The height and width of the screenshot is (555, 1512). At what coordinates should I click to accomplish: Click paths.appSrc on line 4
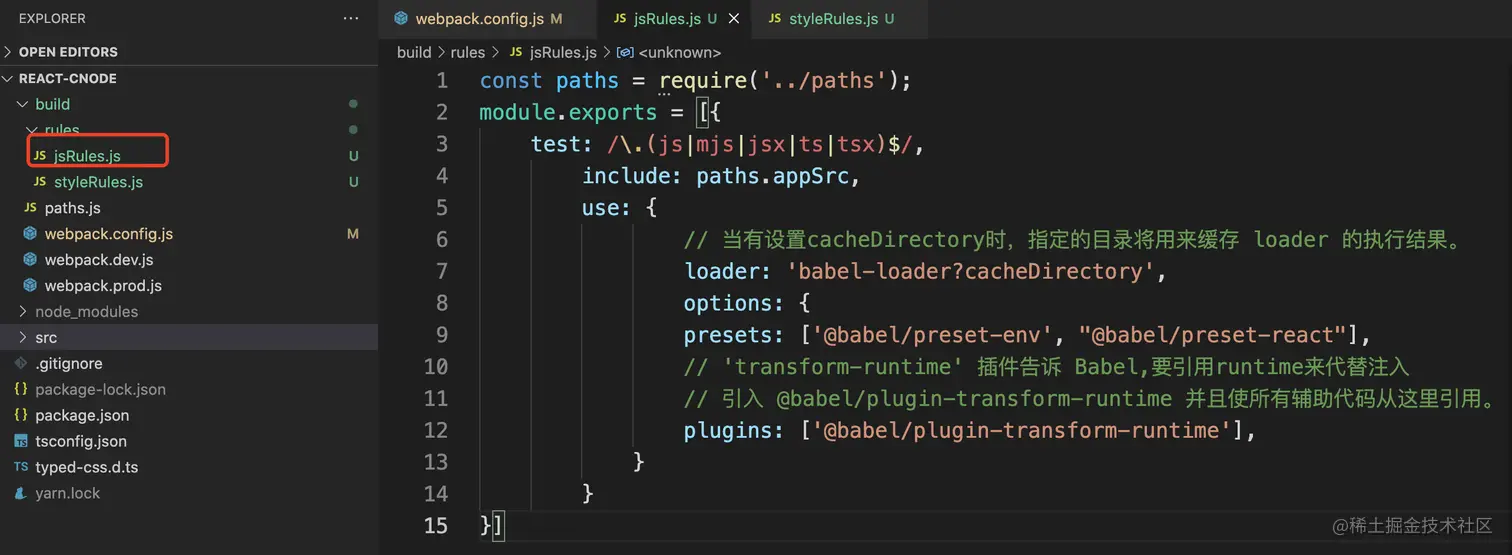[x=773, y=176]
